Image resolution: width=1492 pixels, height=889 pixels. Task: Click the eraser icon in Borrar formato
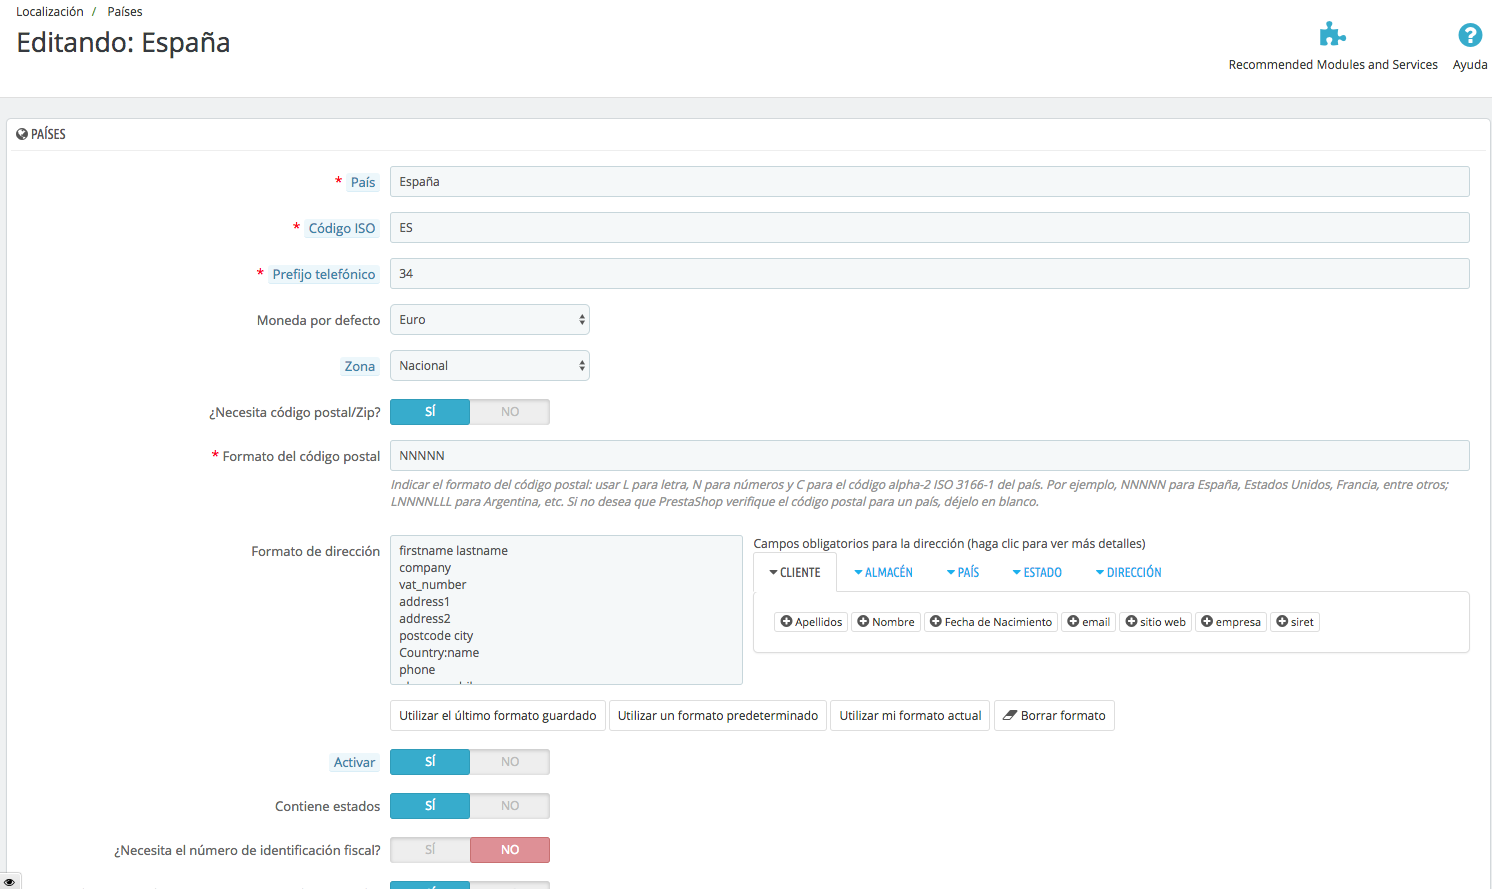1010,716
